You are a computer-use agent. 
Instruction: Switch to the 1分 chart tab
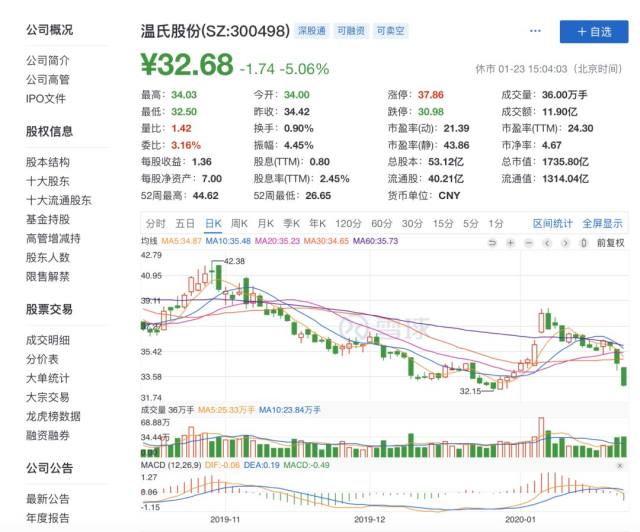pyautogui.click(x=496, y=223)
